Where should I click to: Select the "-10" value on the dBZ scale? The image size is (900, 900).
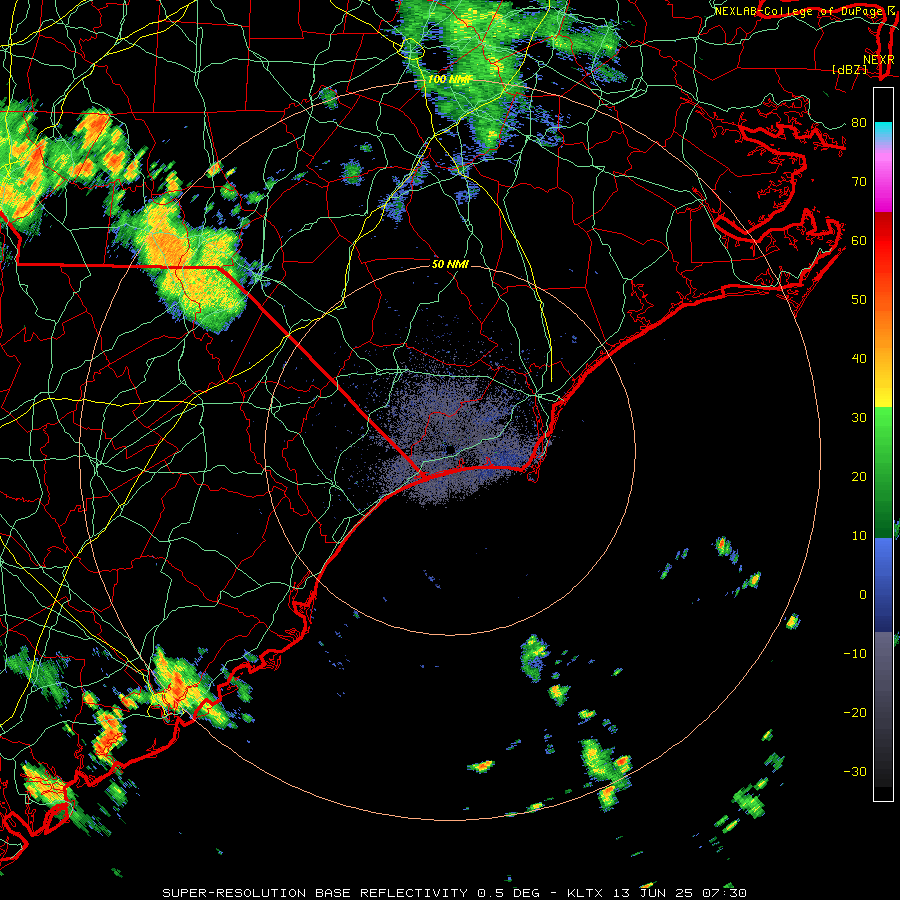tap(855, 654)
